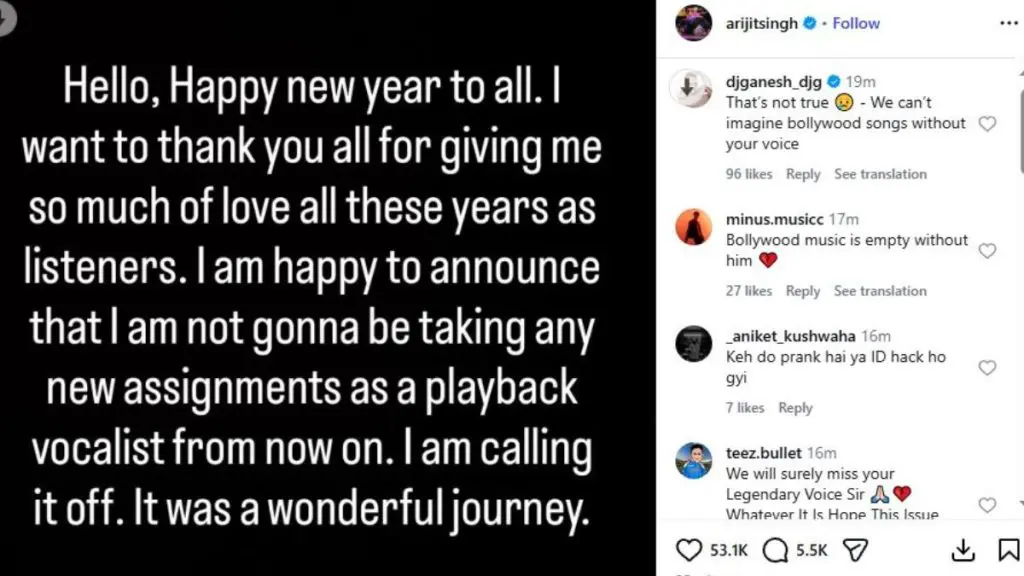Screen dimensions: 1024x576
Task: Download the post using the arrow icon
Action: [963, 549]
